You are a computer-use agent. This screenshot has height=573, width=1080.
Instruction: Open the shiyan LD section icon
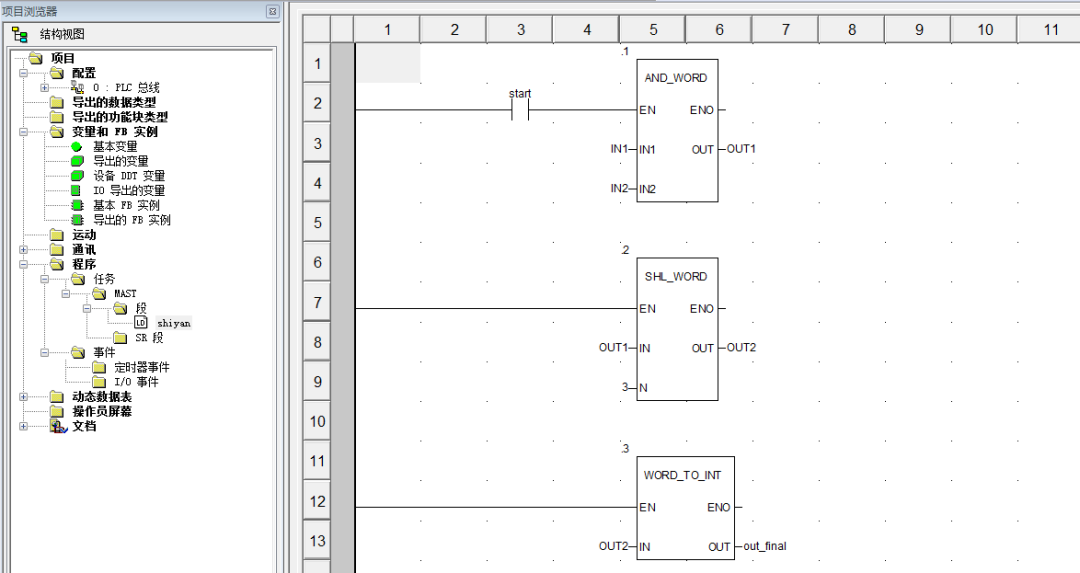pyautogui.click(x=141, y=323)
